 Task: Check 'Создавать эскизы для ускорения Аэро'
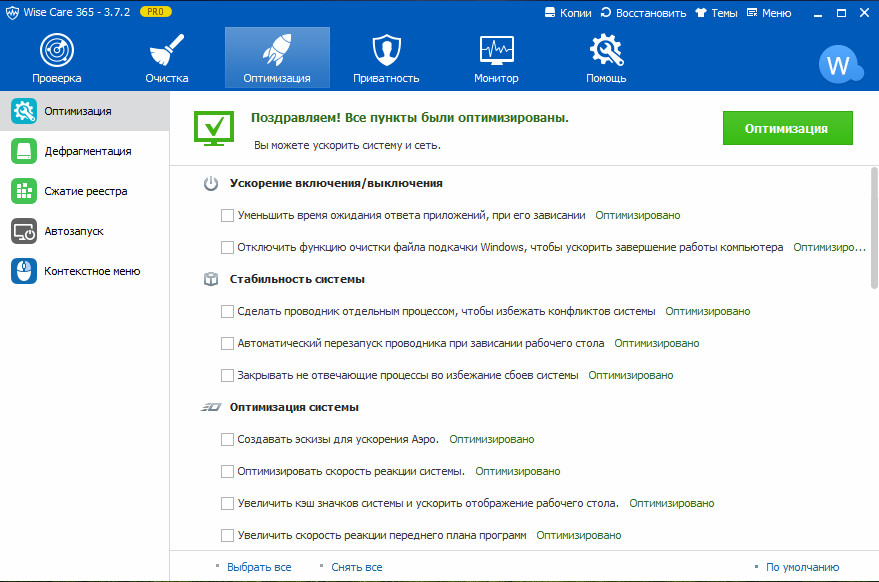tap(227, 439)
